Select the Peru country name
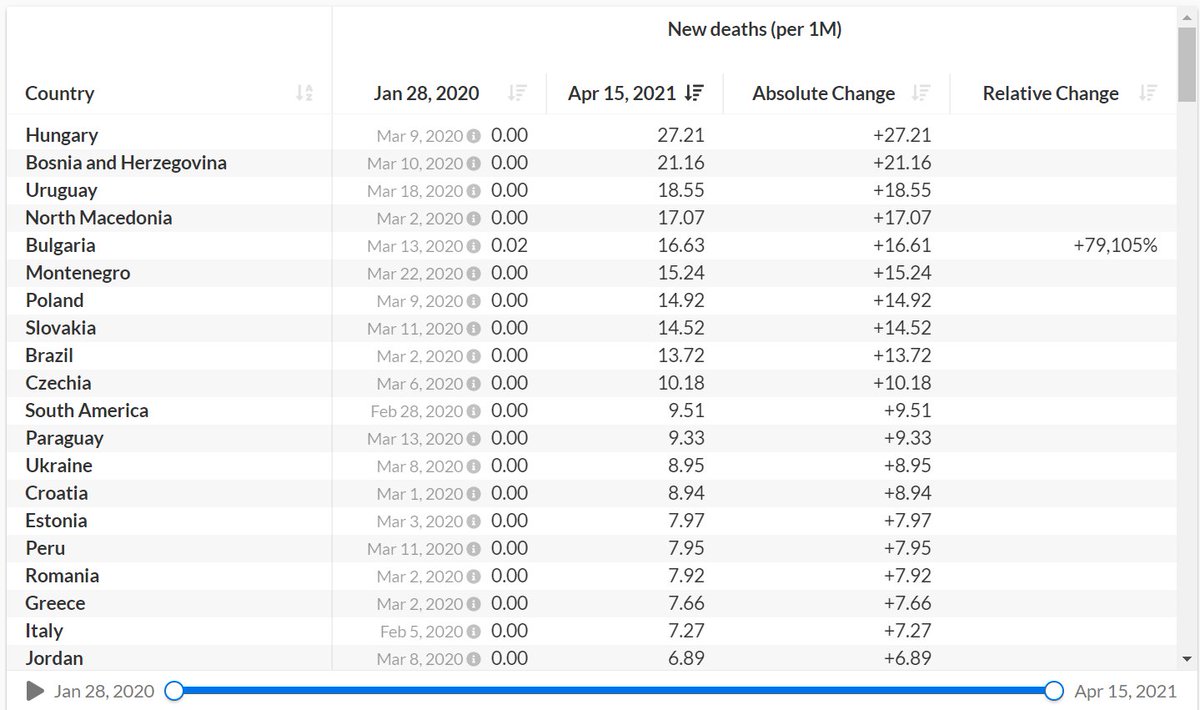 (x=45, y=549)
